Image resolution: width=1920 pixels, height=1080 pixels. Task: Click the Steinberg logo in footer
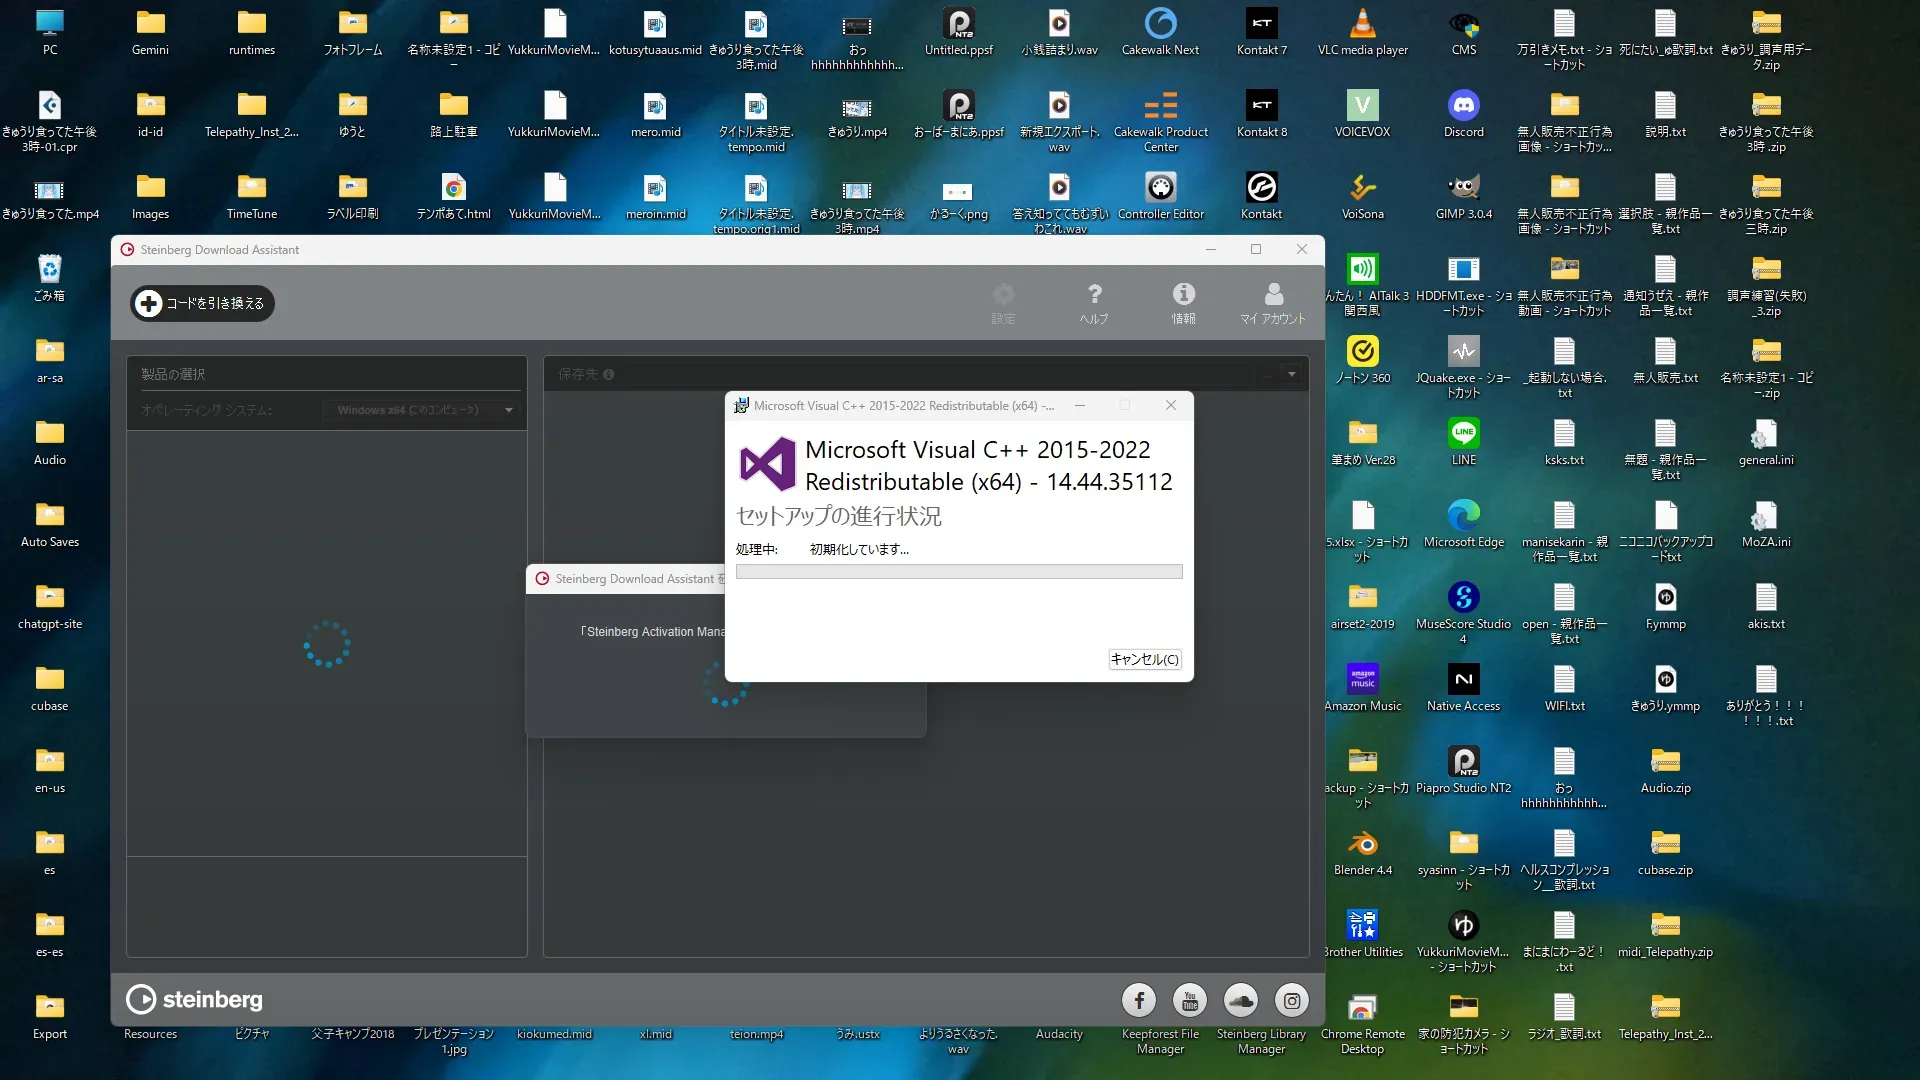pos(195,999)
